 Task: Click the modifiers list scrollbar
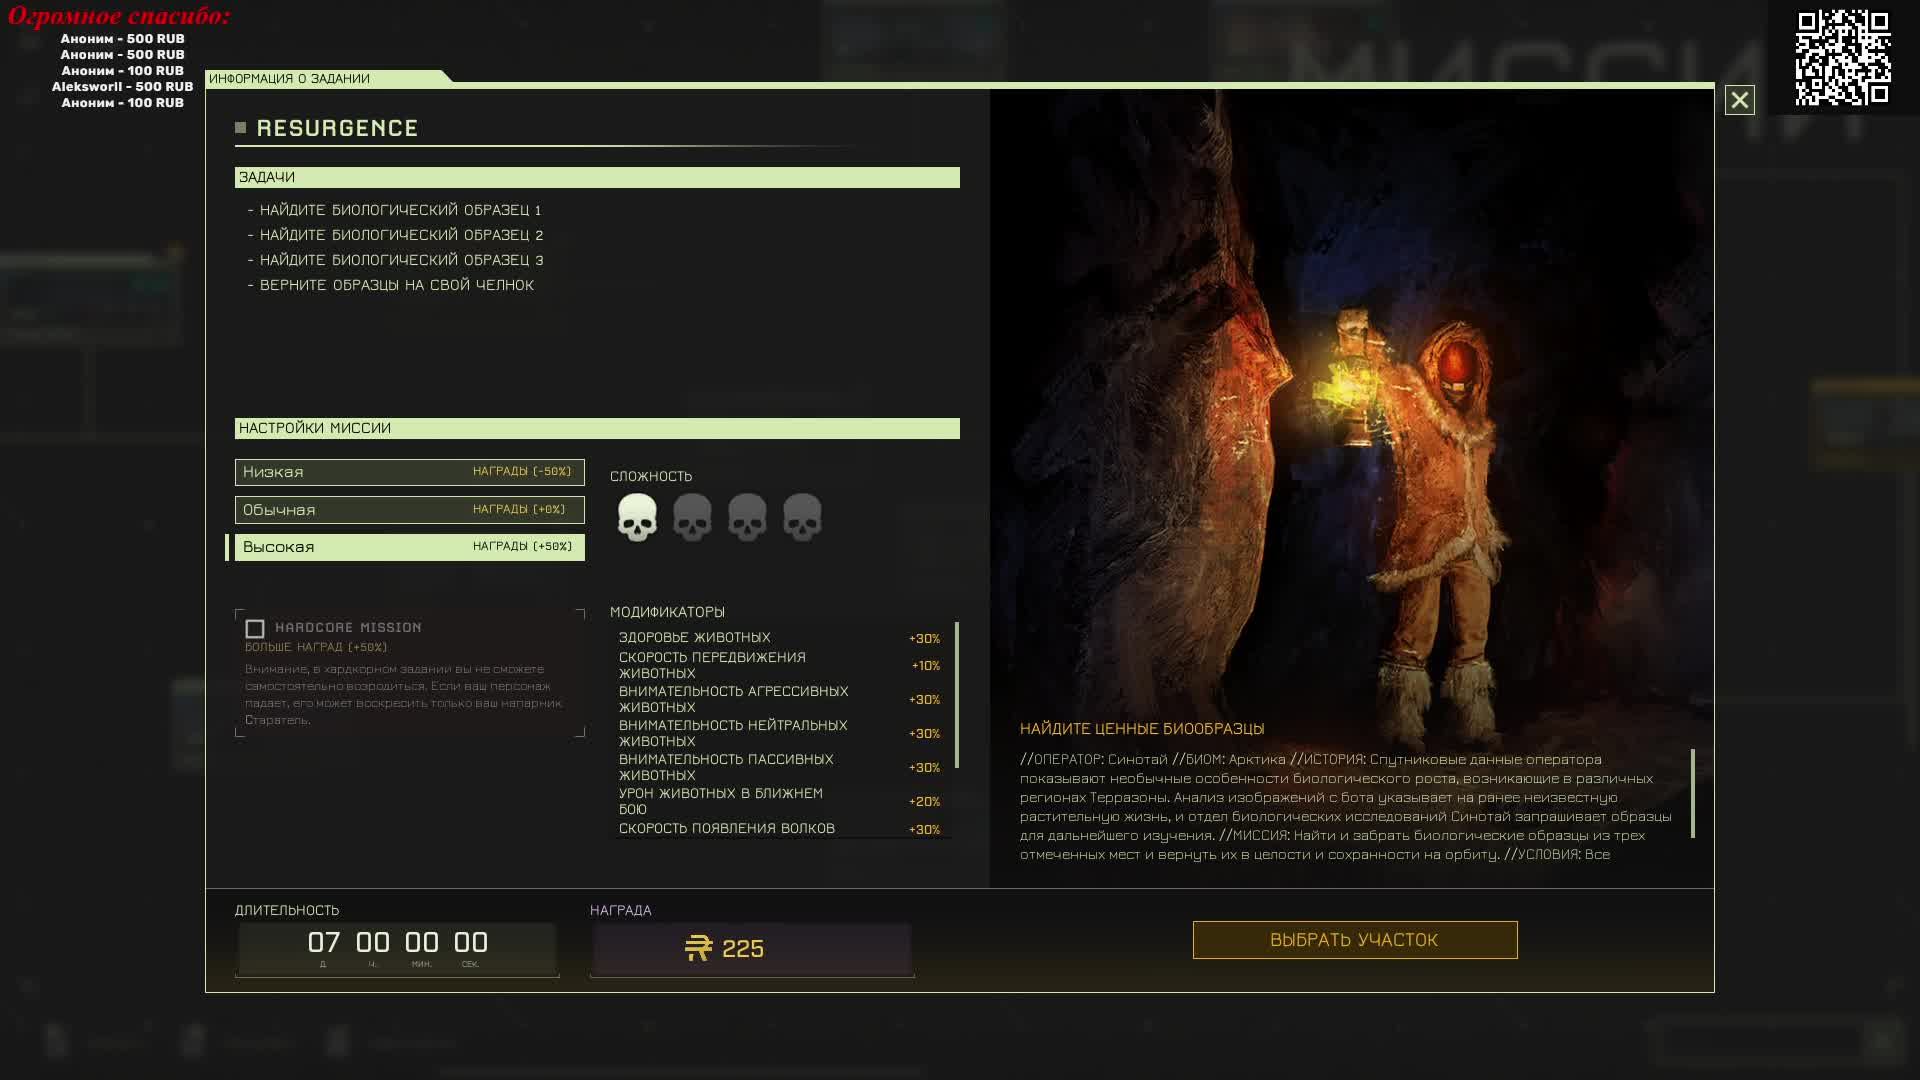957,695
